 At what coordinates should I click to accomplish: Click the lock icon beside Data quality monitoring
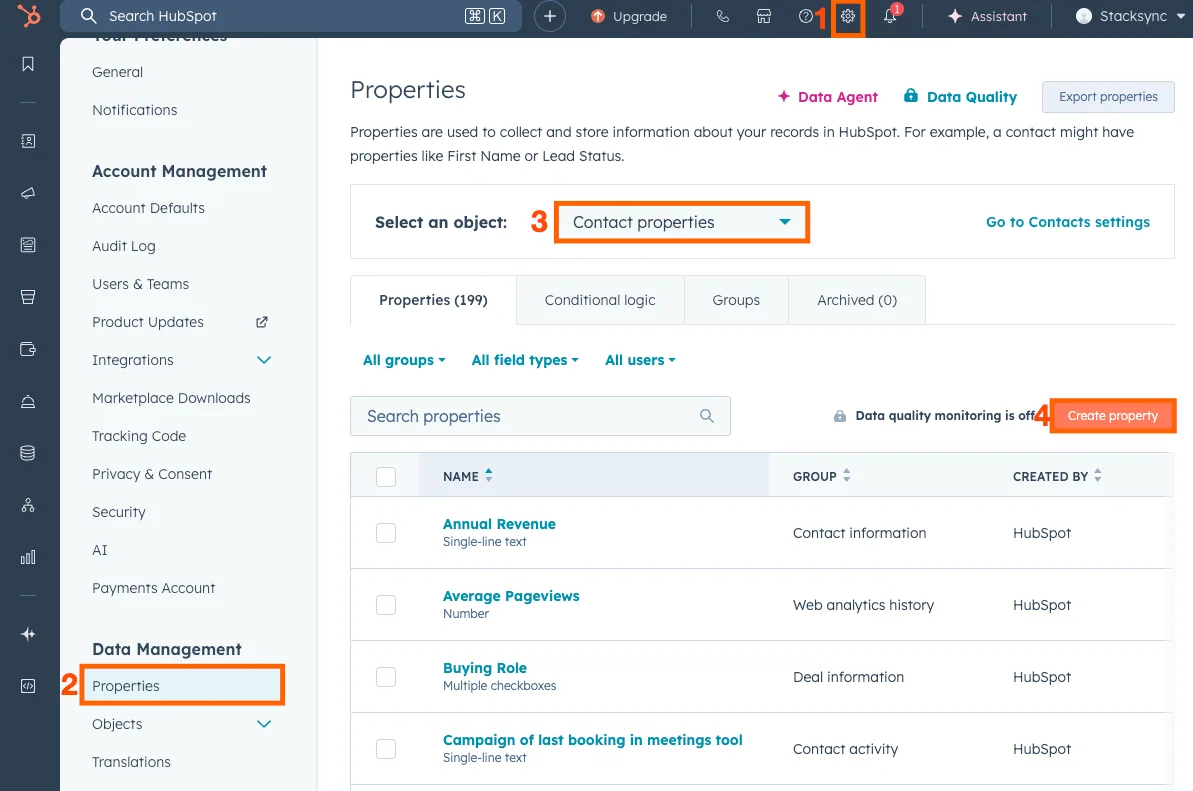pos(840,416)
